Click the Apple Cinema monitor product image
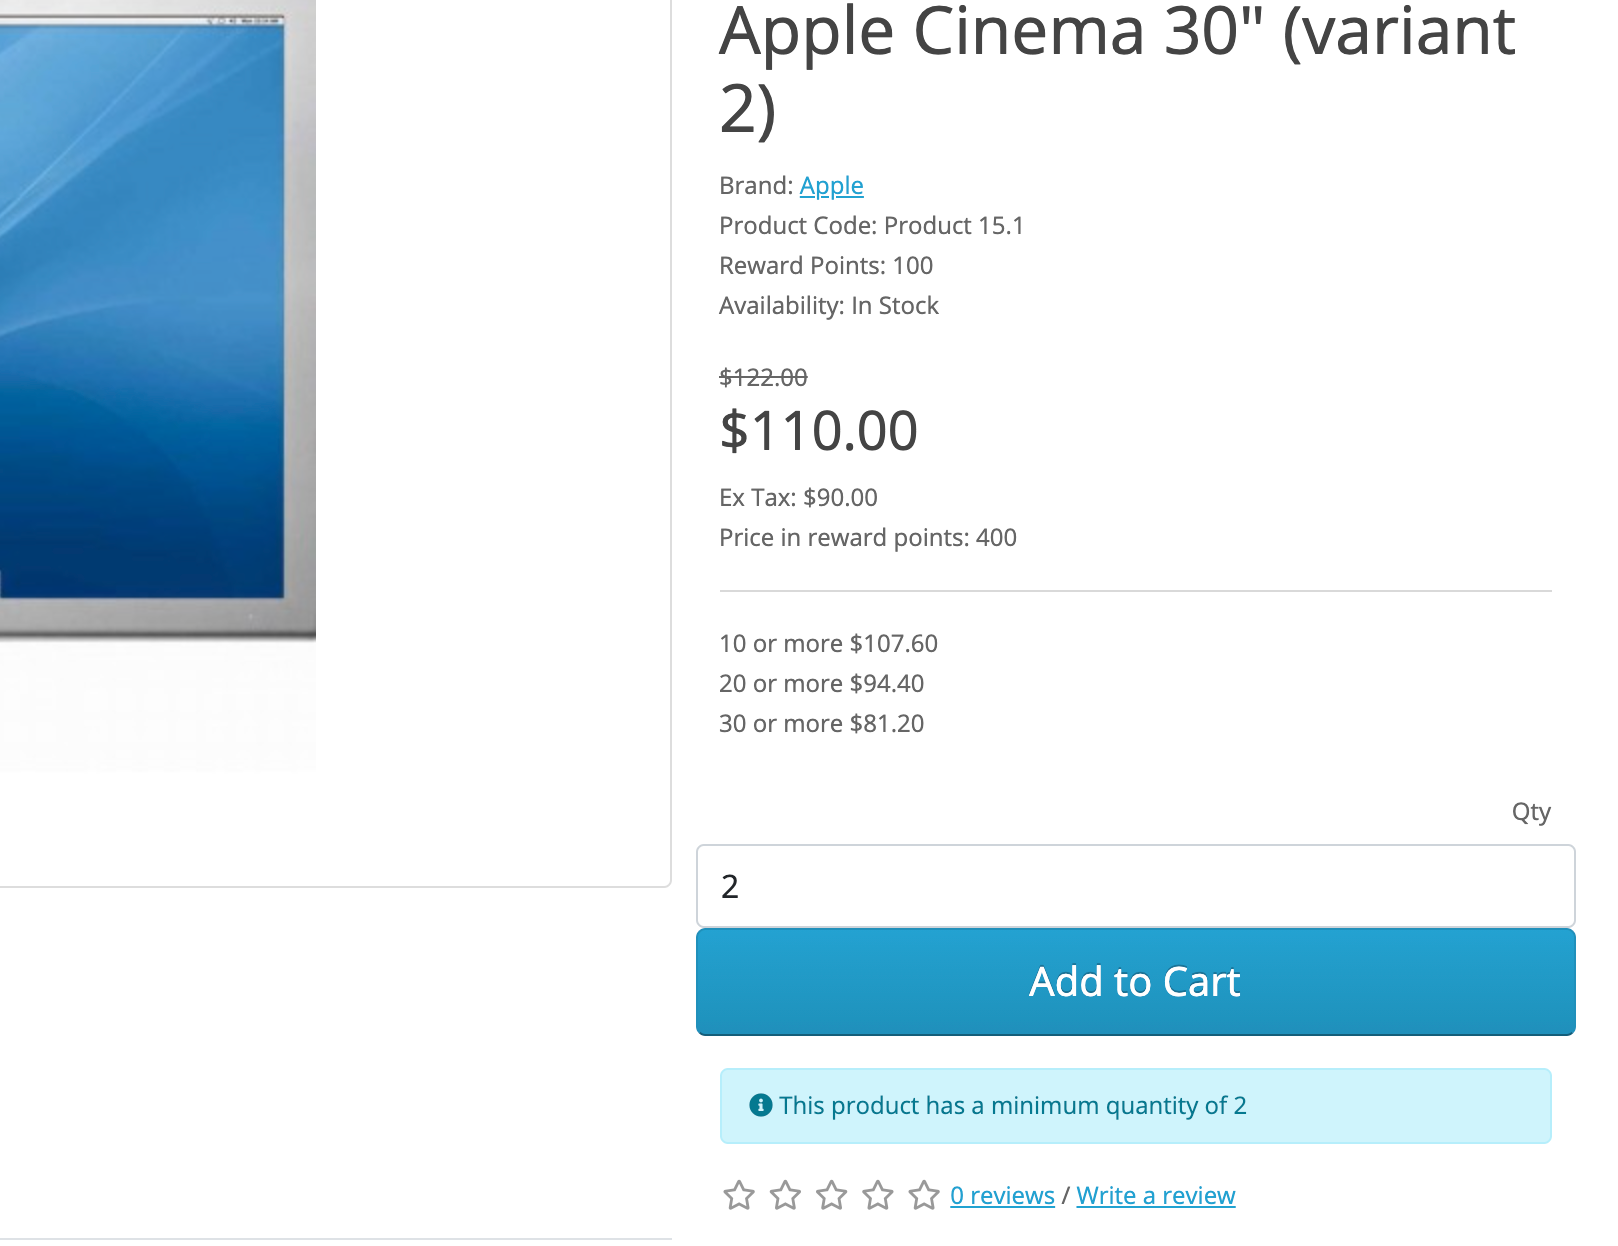Image resolution: width=1618 pixels, height=1246 pixels. pyautogui.click(x=150, y=320)
